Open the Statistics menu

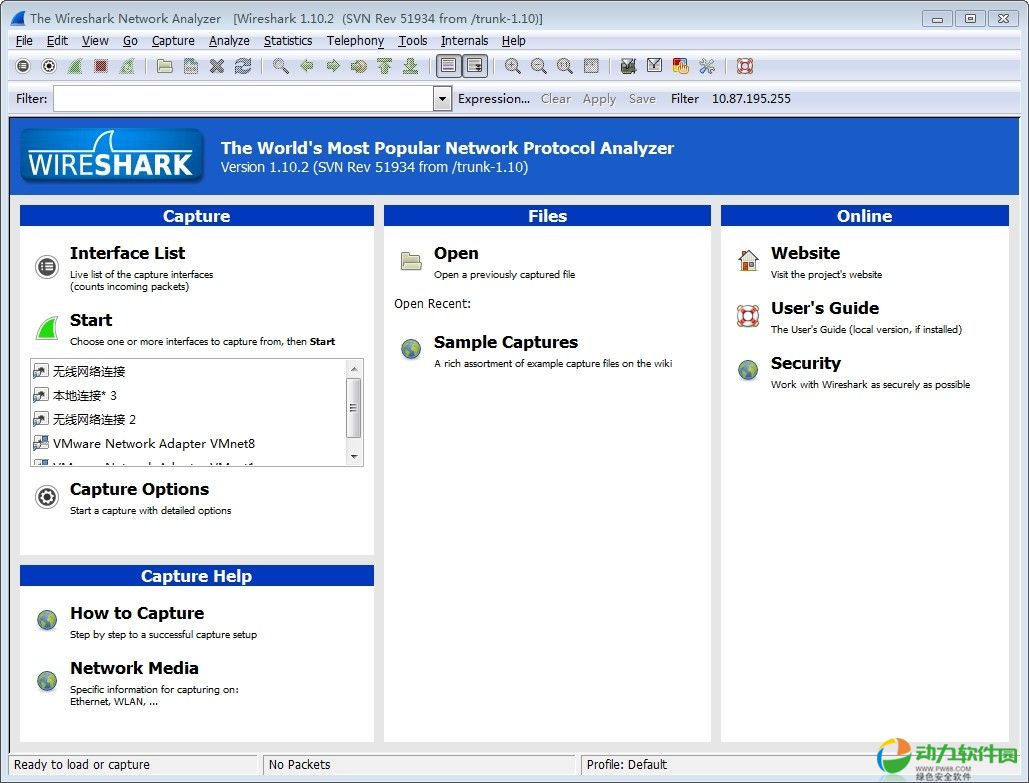point(288,41)
